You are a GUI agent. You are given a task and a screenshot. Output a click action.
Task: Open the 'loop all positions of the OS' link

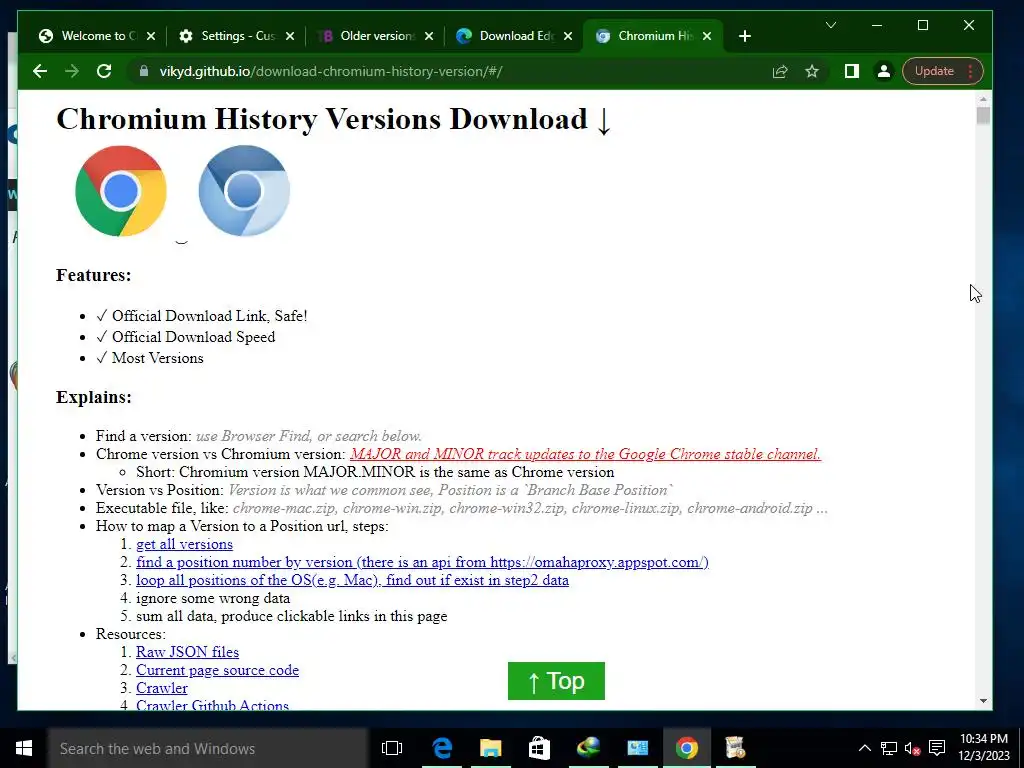(352, 580)
